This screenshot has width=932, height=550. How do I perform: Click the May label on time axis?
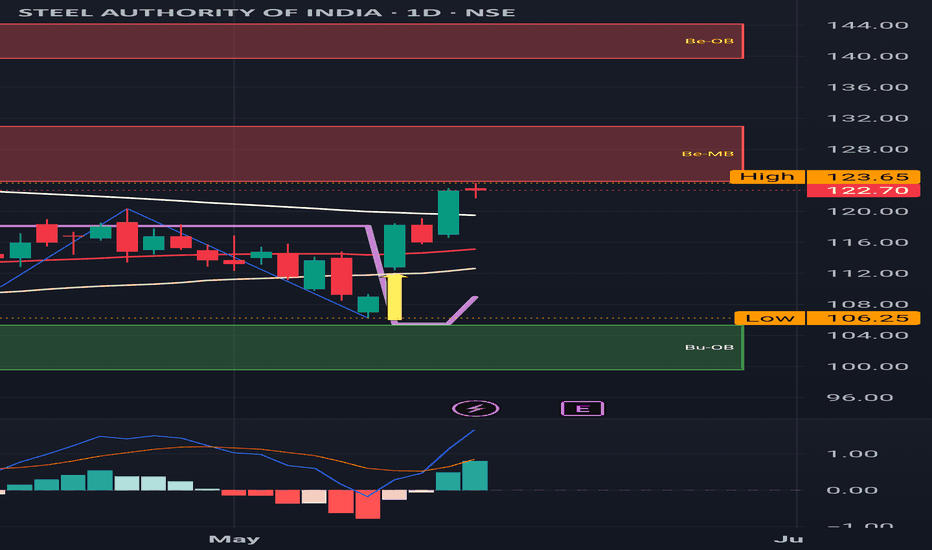click(234, 539)
